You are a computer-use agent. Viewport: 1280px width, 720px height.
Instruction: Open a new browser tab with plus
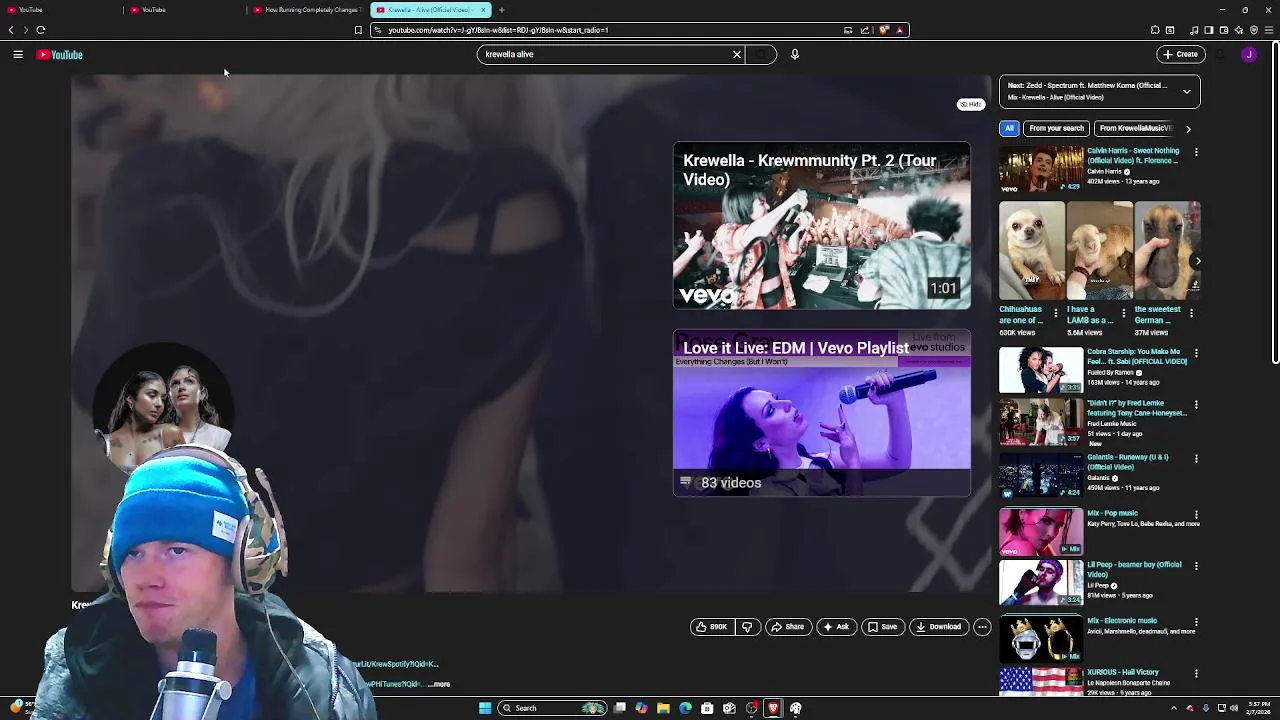pyautogui.click(x=502, y=10)
